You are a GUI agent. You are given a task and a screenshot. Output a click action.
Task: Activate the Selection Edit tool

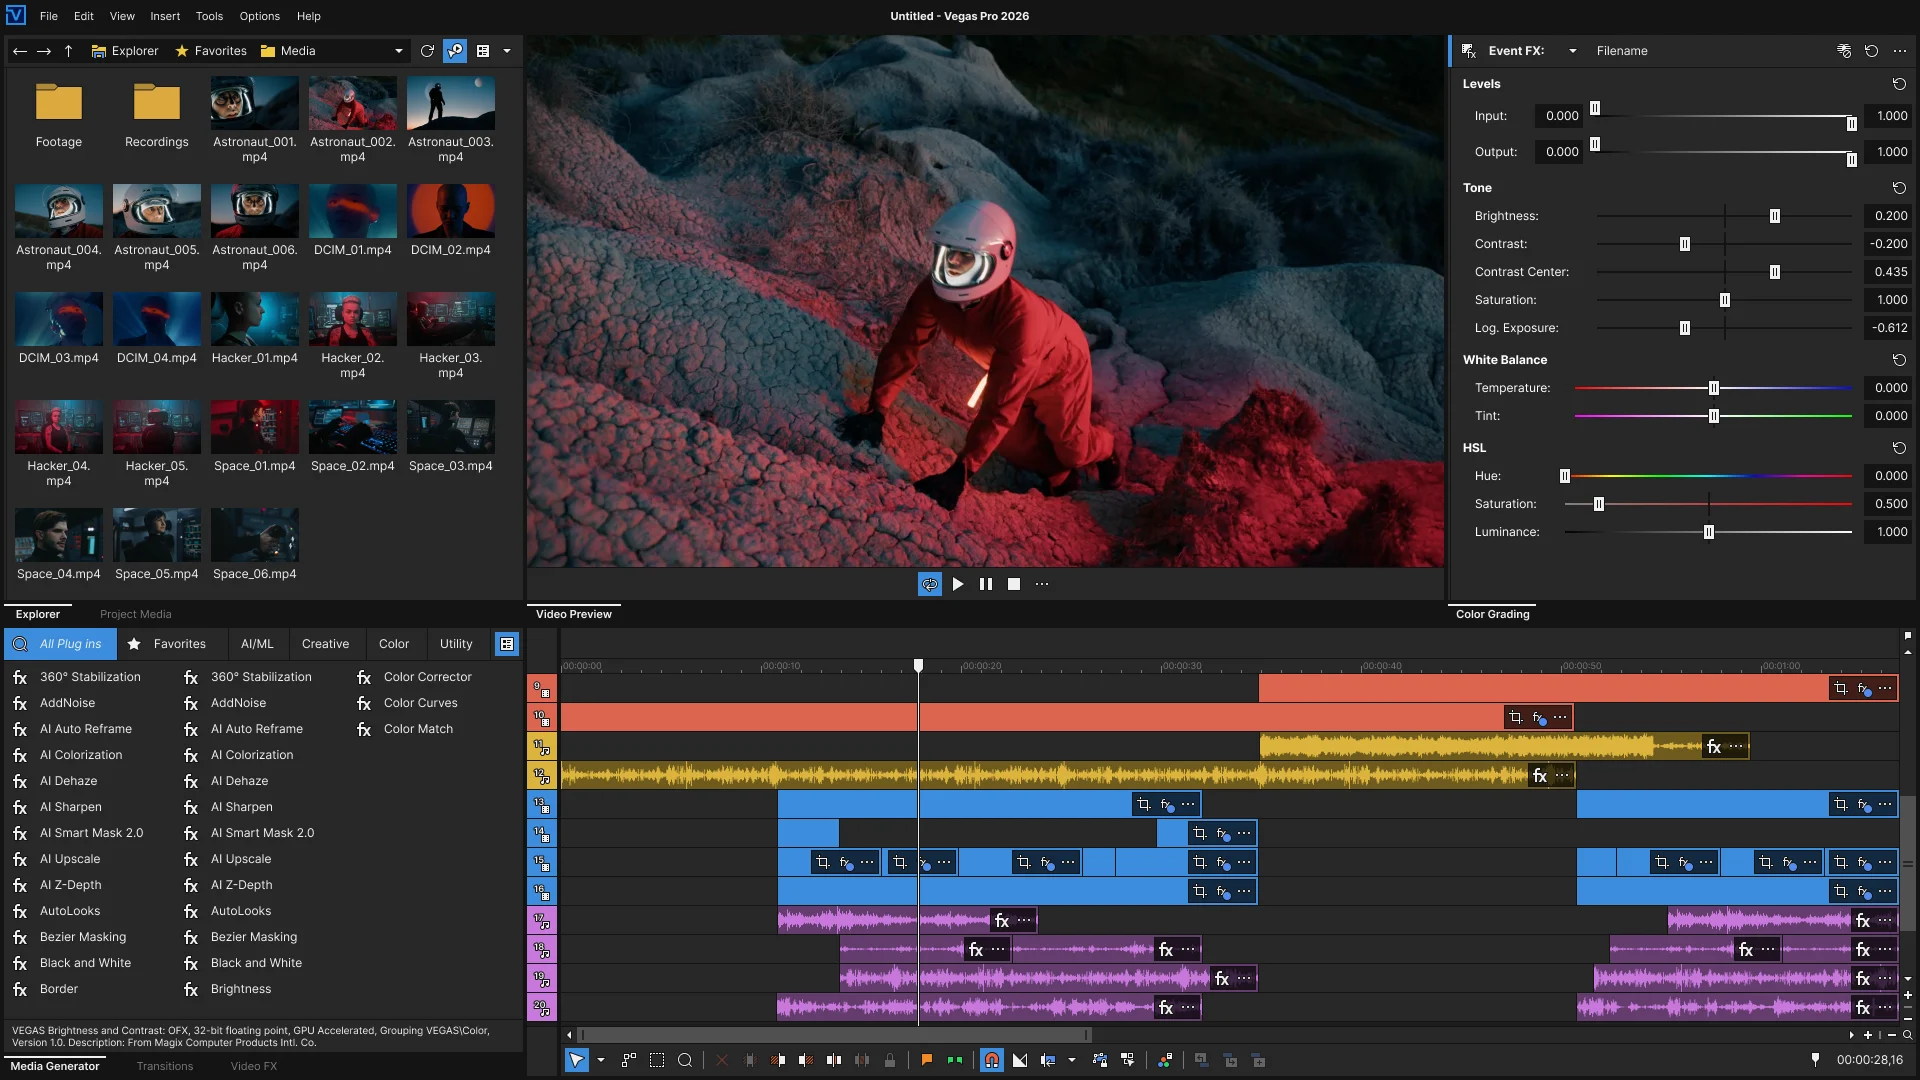click(657, 1060)
